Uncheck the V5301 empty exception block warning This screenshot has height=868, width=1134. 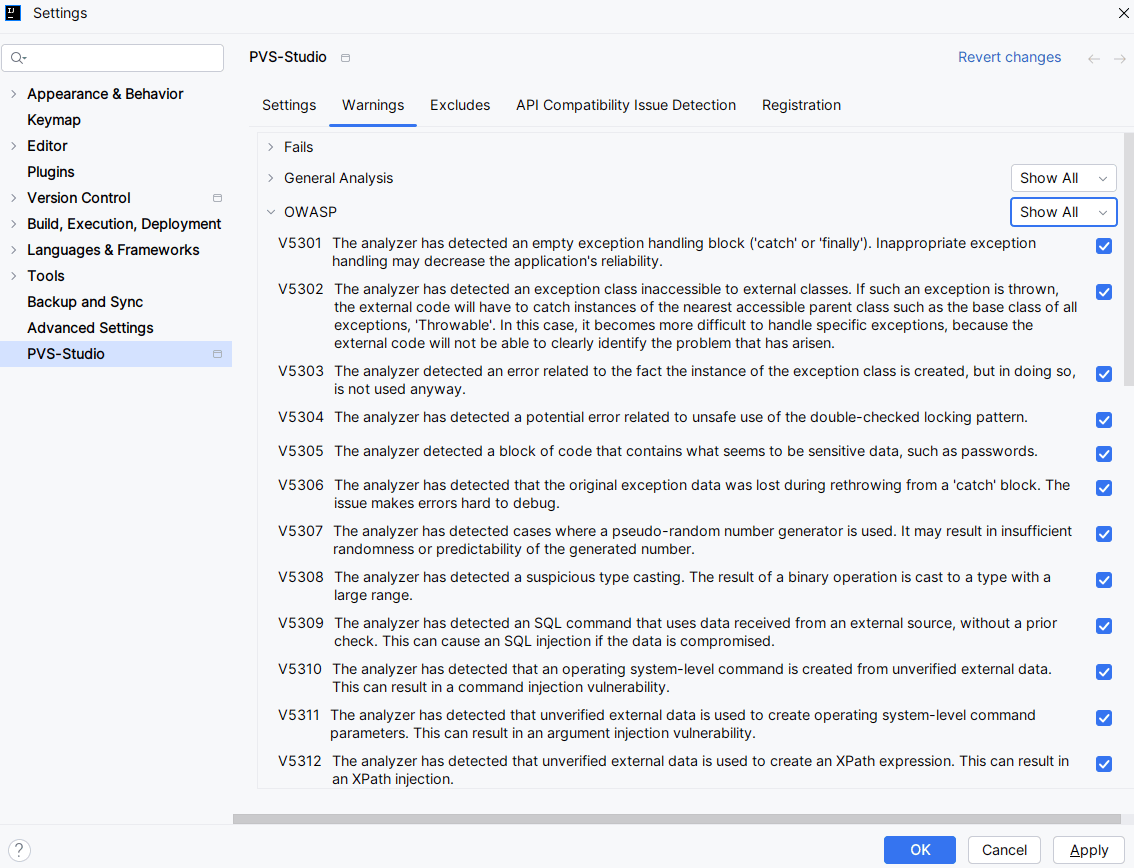1104,246
